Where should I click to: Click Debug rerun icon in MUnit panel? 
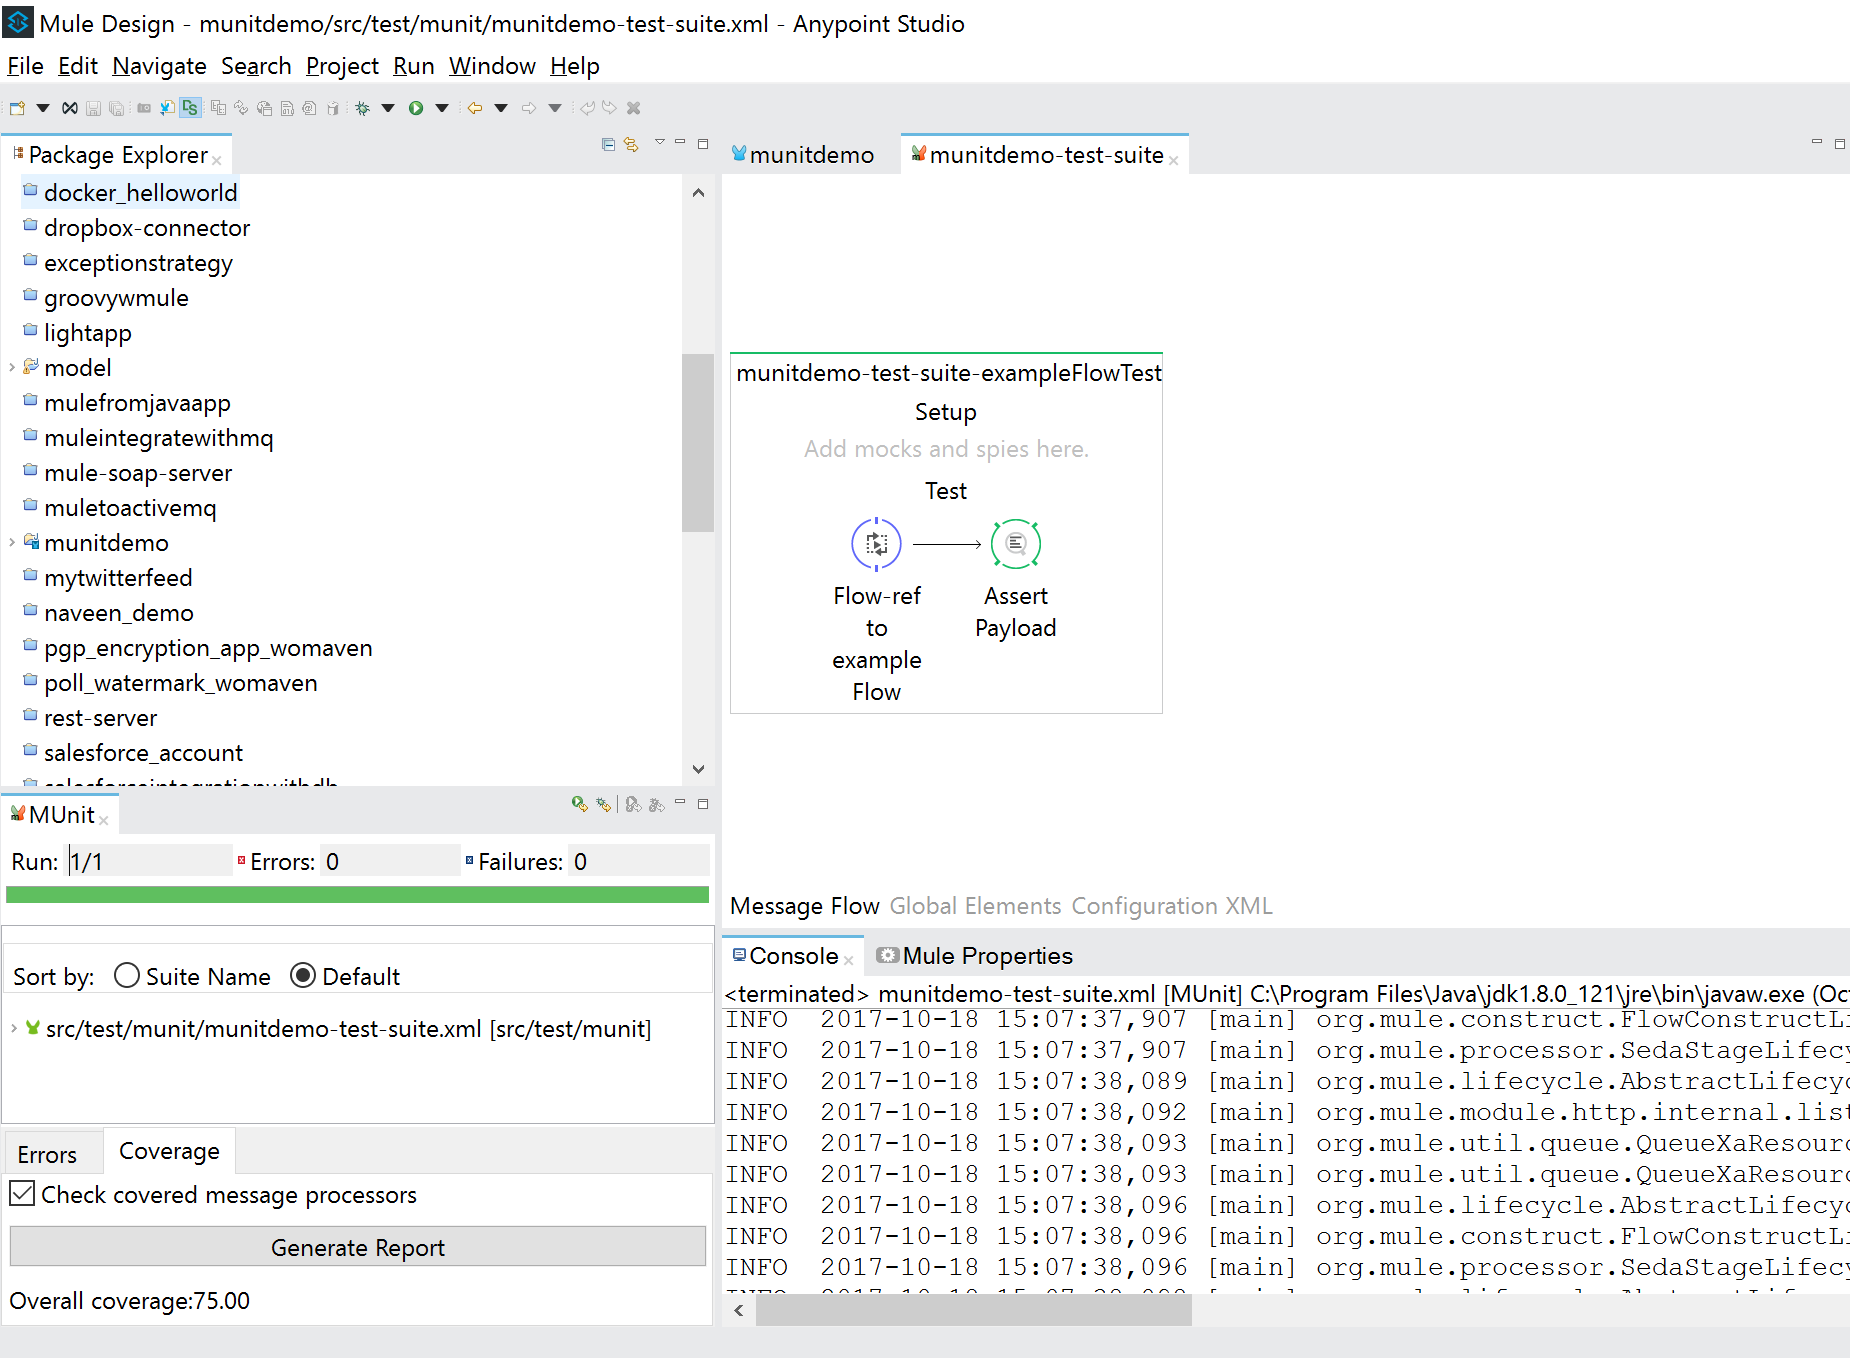tap(603, 804)
